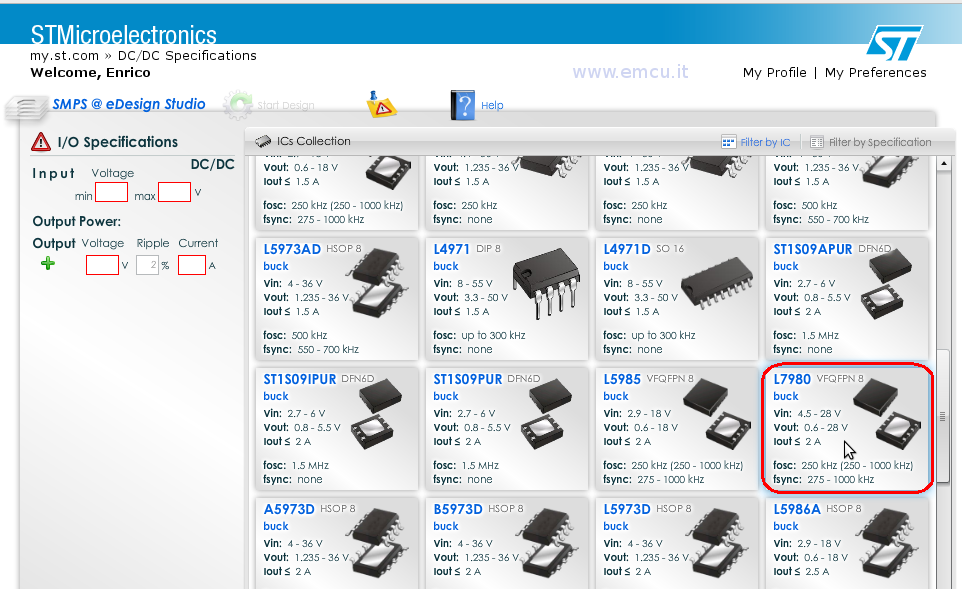Screen dimensions: 962x589
Task: Click the ICs Collection panel title
Action: 314,141
